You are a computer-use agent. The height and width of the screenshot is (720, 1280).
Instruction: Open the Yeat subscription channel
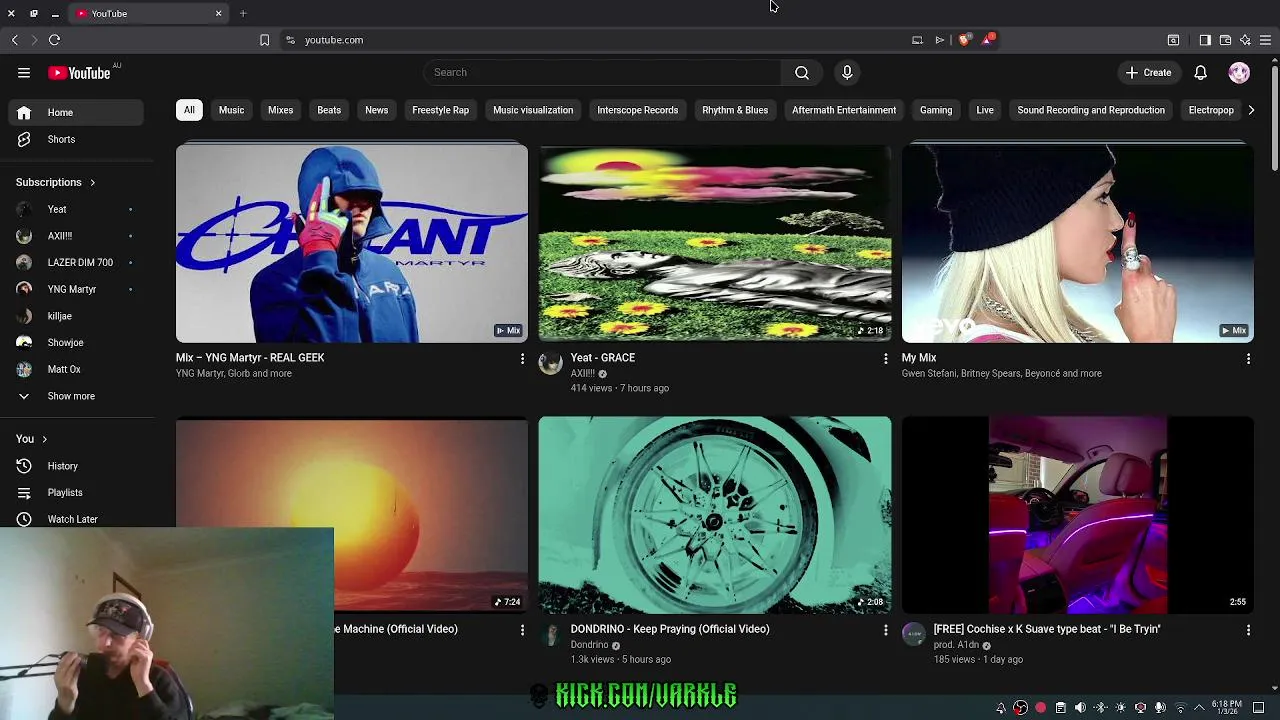(x=76, y=209)
